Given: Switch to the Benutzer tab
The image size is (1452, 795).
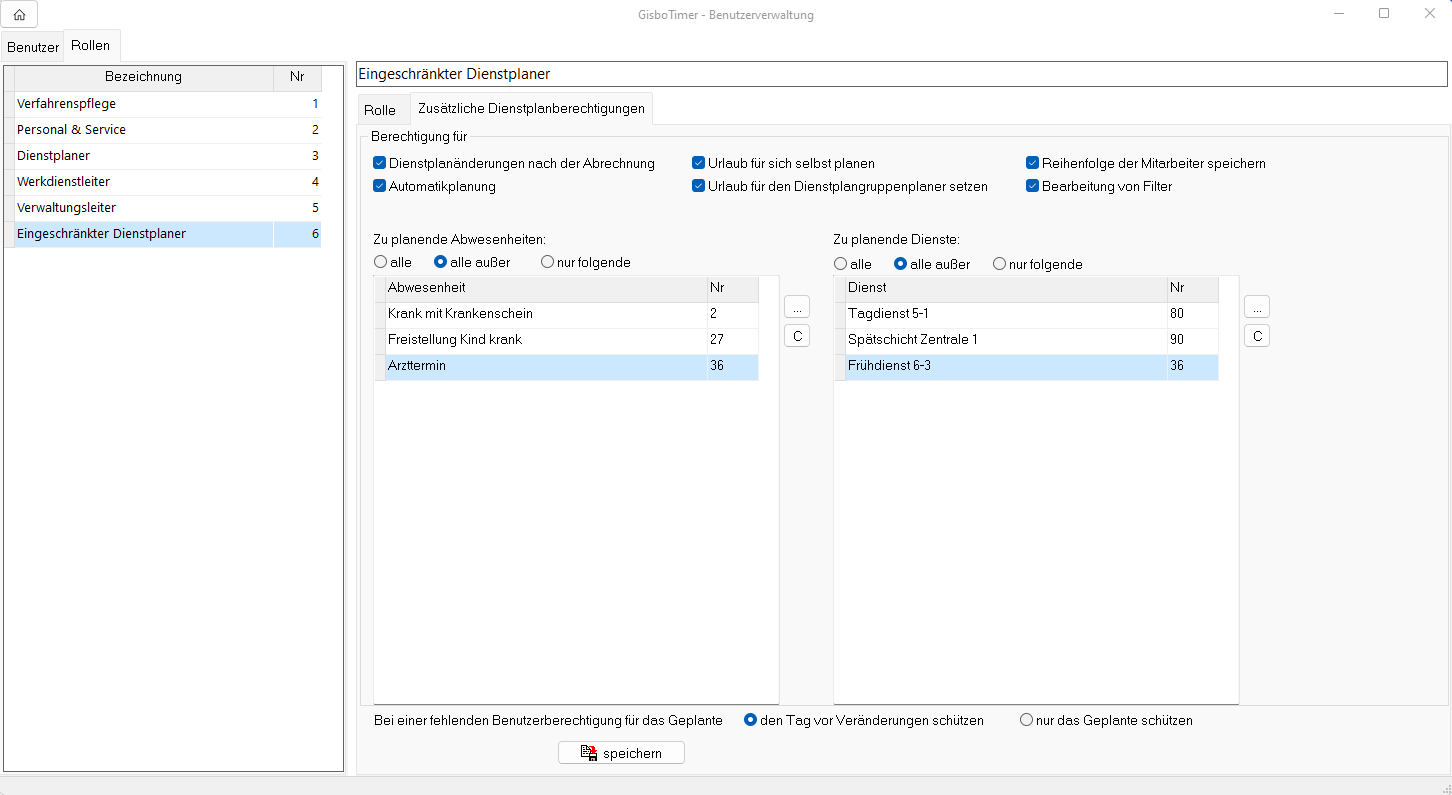Looking at the screenshot, I should tap(33, 47).
